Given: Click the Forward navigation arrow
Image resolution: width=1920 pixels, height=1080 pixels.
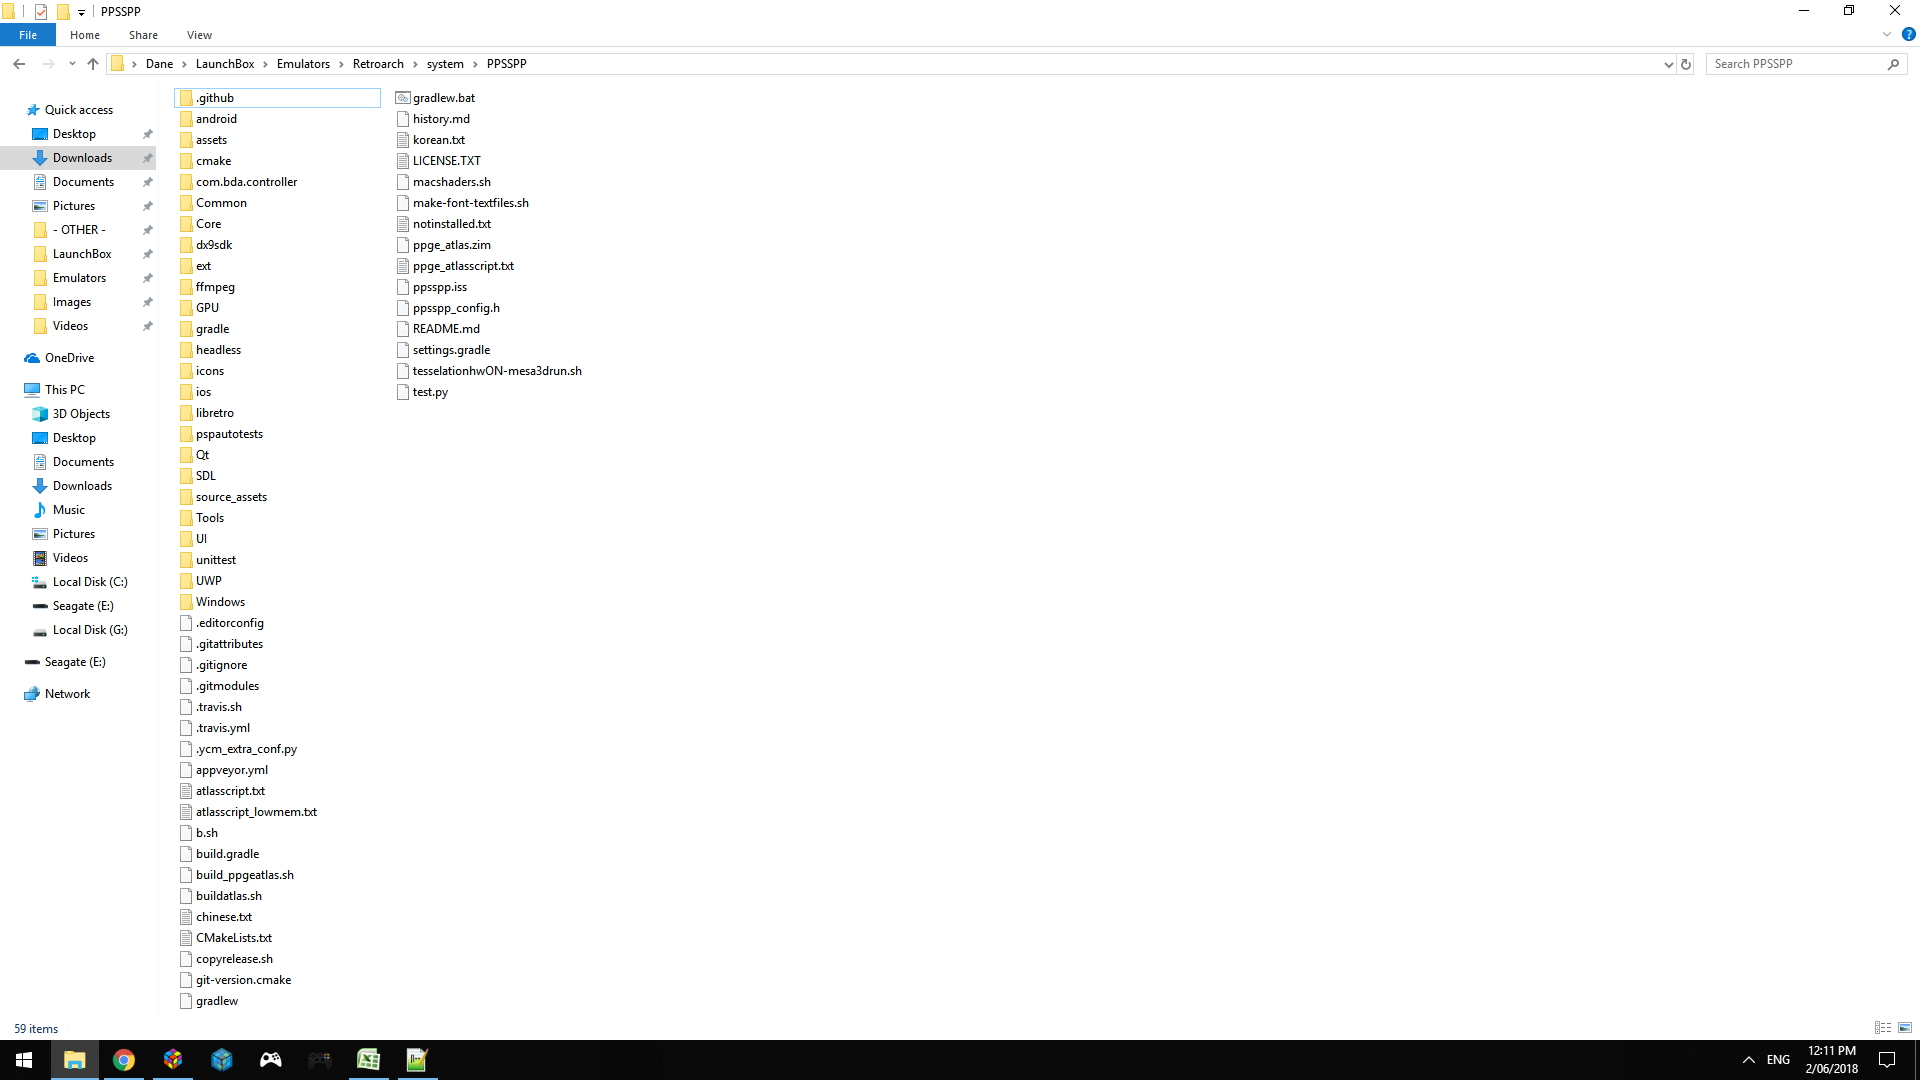Looking at the screenshot, I should pyautogui.click(x=48, y=64).
